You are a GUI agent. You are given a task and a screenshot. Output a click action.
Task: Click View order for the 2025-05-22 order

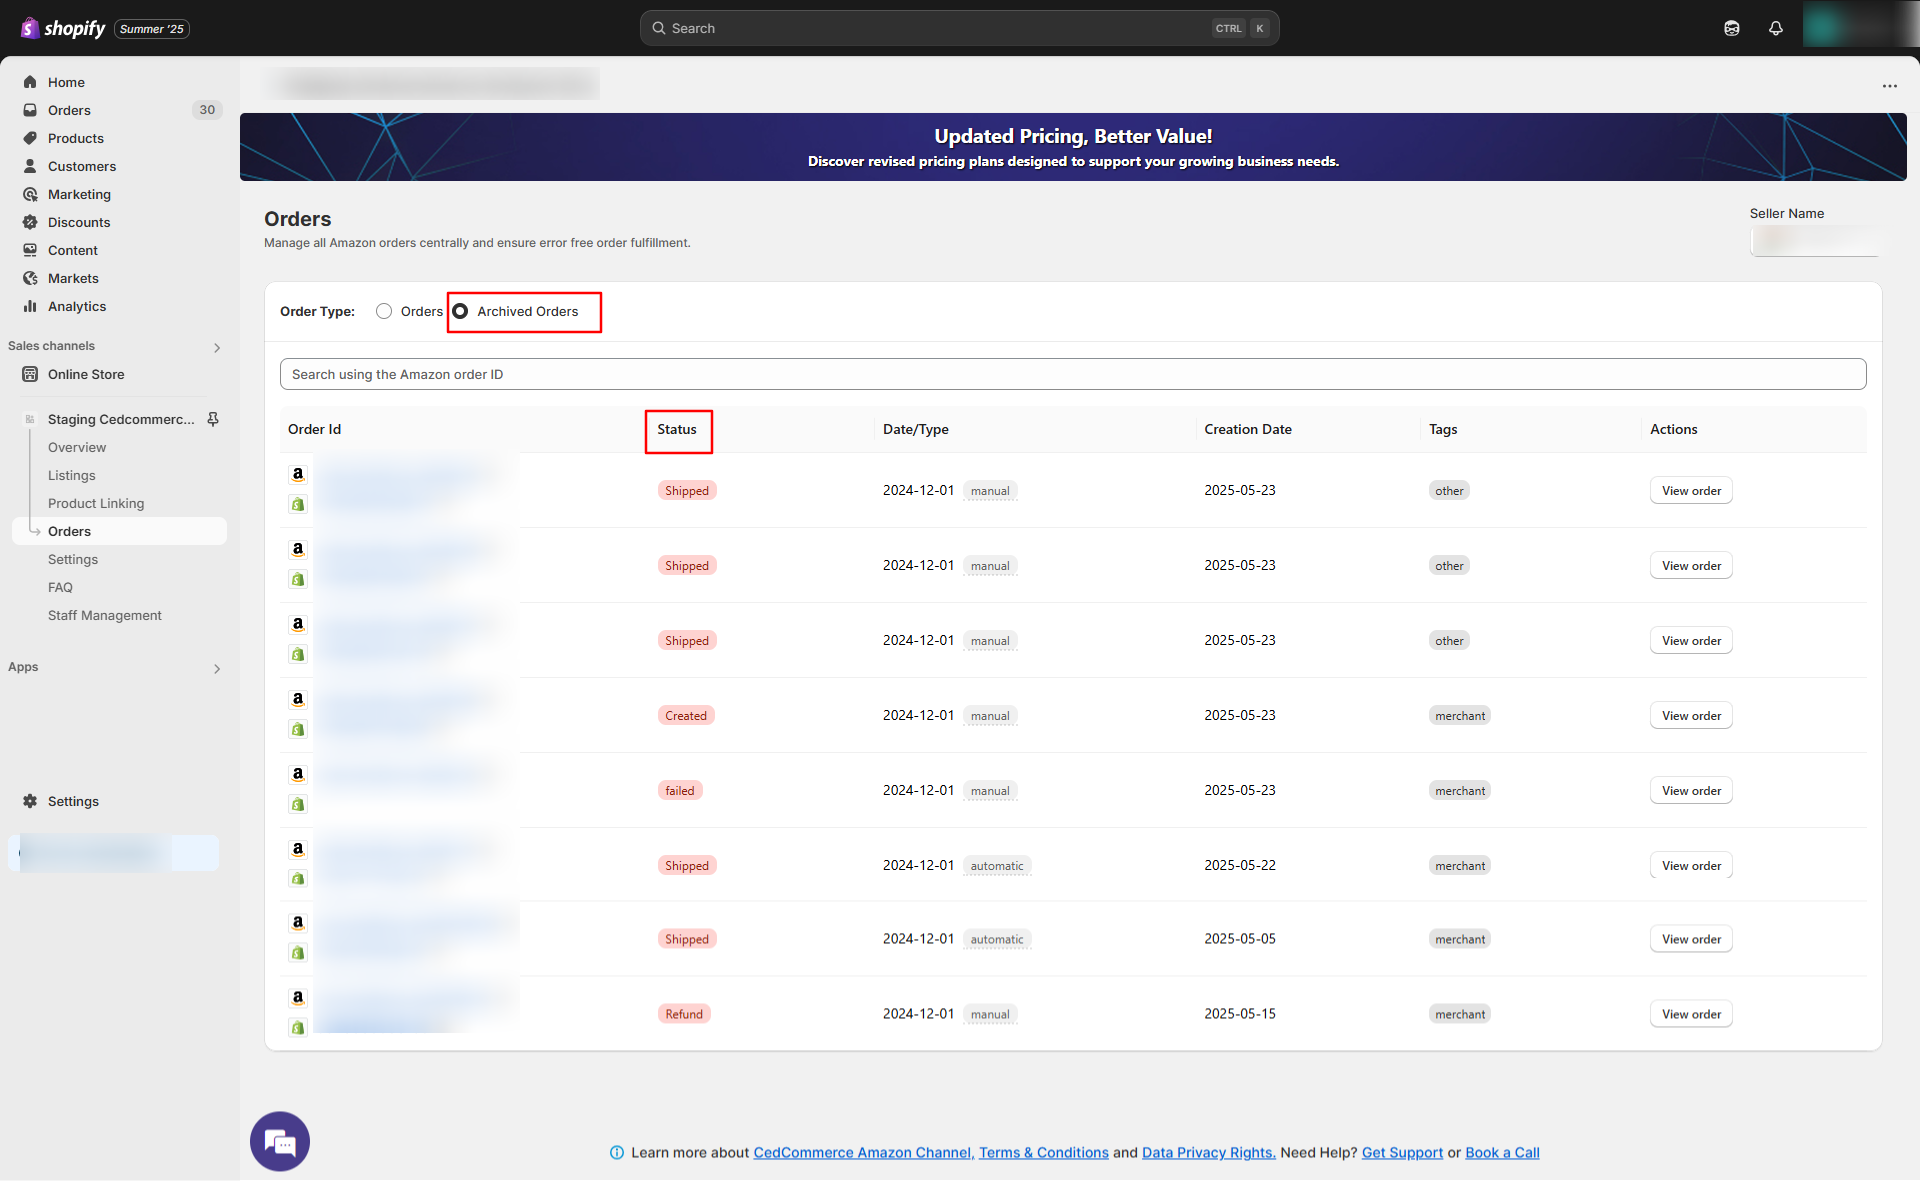[x=1691, y=865]
